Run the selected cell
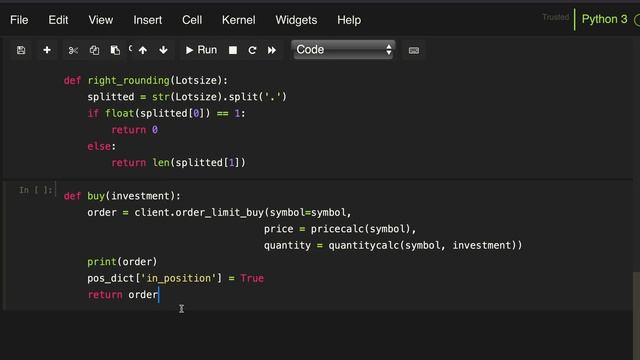The height and width of the screenshot is (360, 640). [x=201, y=50]
